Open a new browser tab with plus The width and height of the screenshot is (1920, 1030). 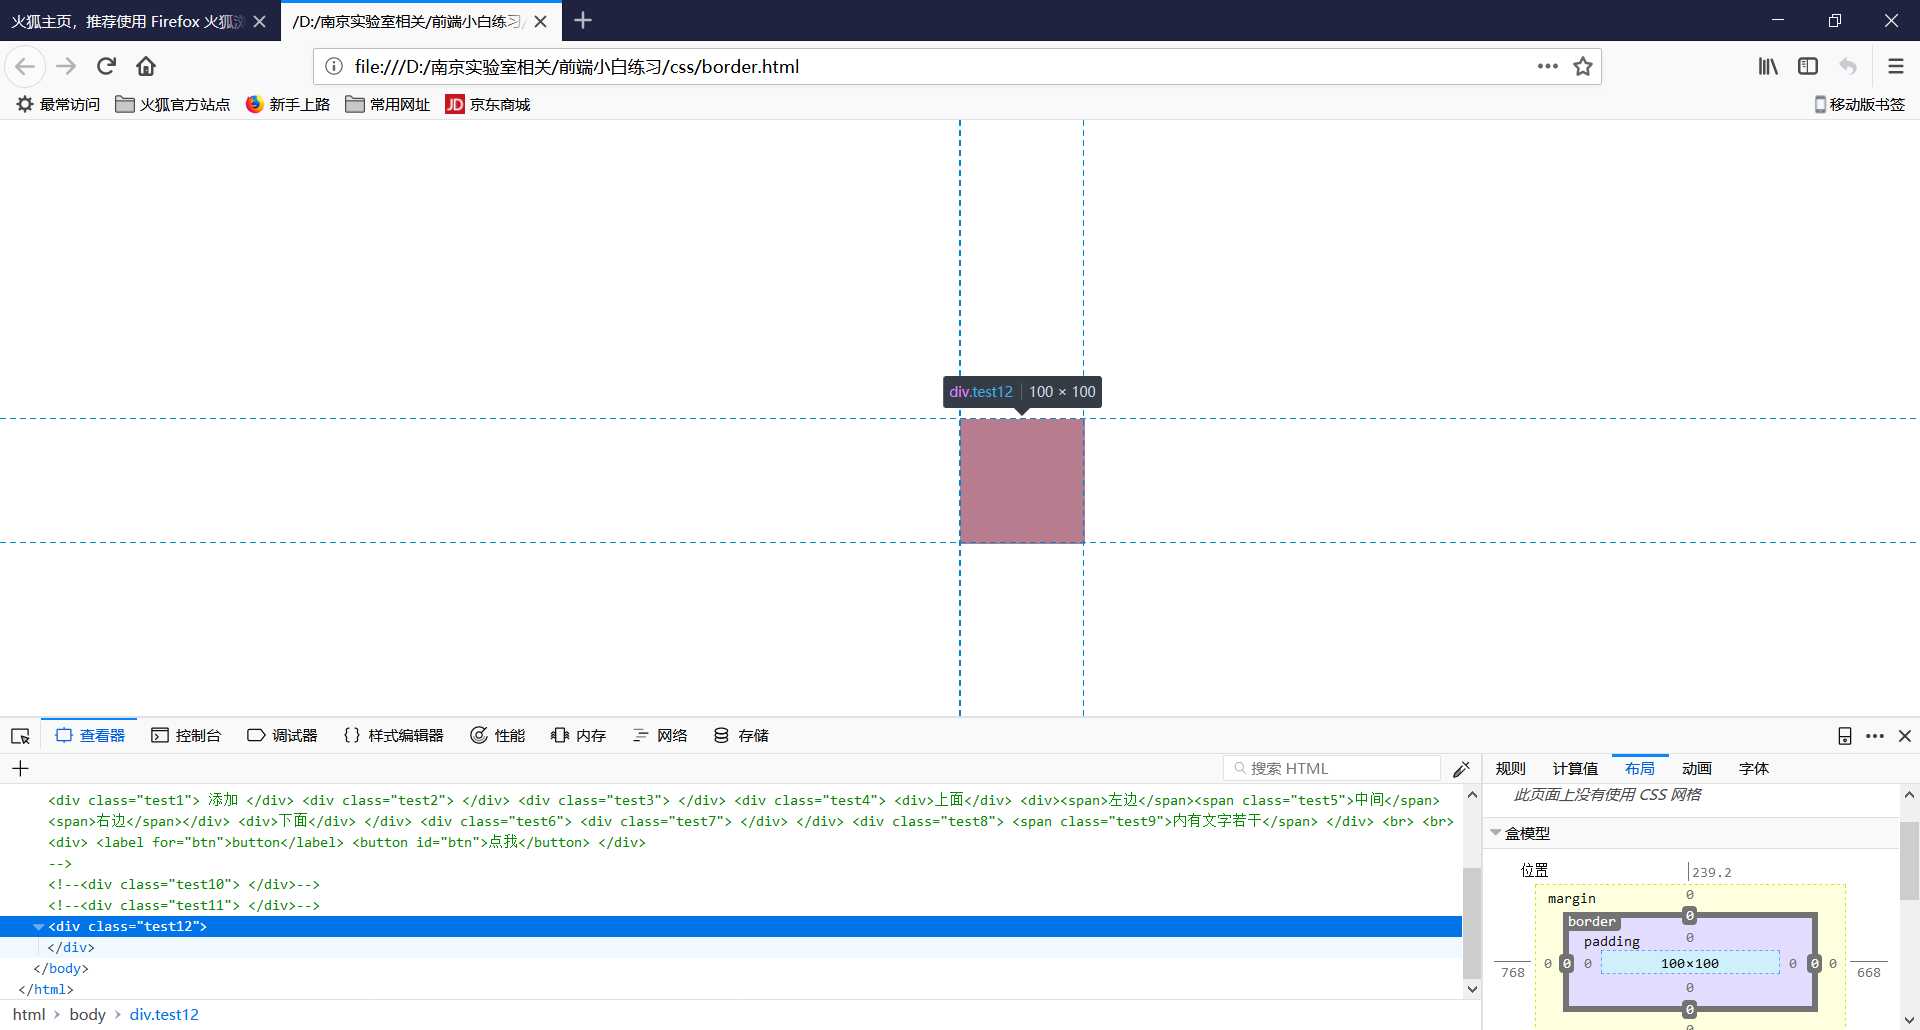[583, 20]
